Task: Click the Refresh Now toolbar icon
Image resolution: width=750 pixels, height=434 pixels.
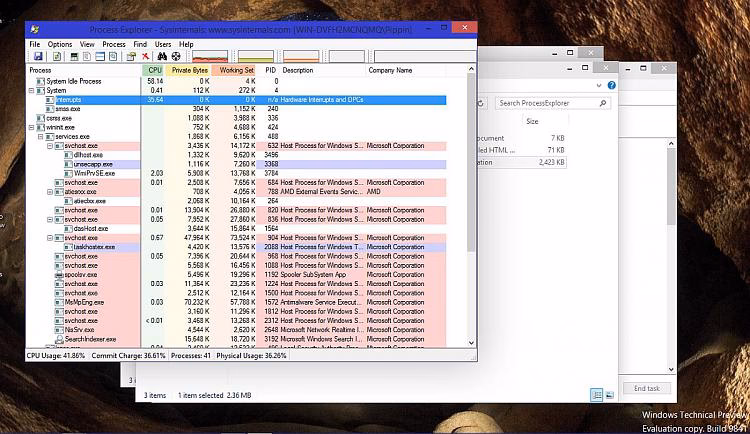Action: click(x=56, y=56)
